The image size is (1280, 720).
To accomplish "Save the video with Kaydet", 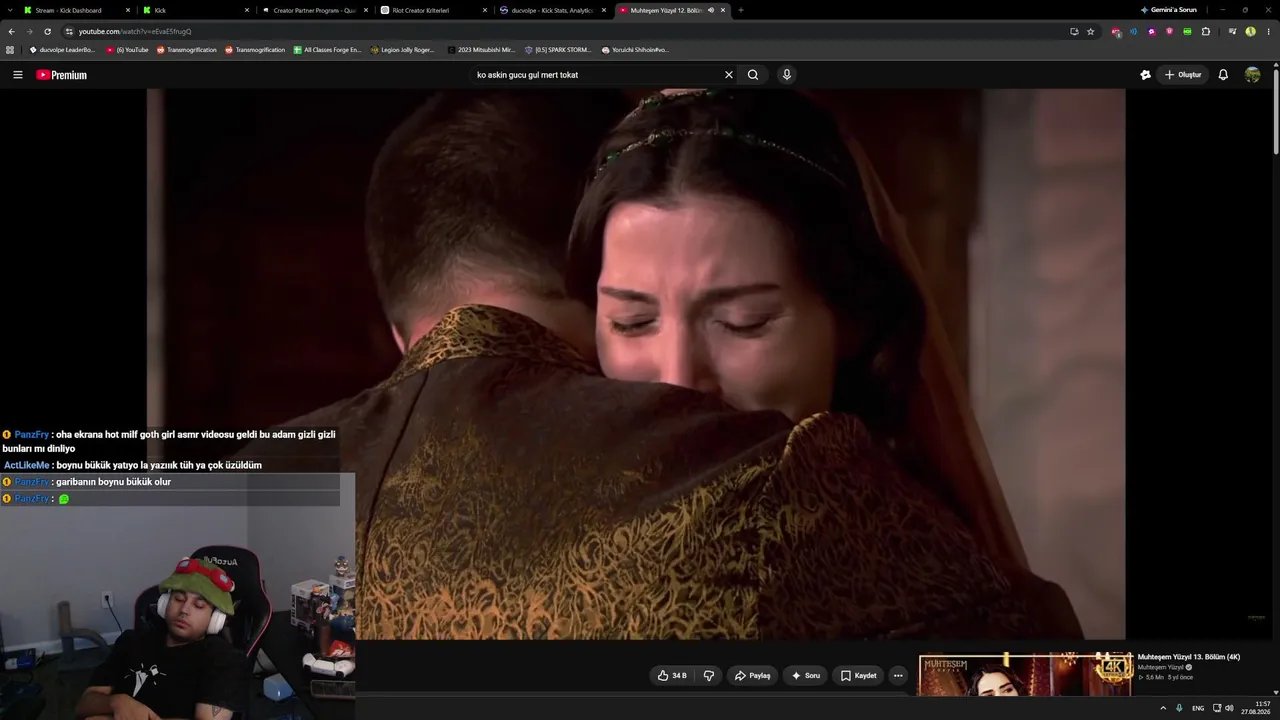I will (x=858, y=676).
